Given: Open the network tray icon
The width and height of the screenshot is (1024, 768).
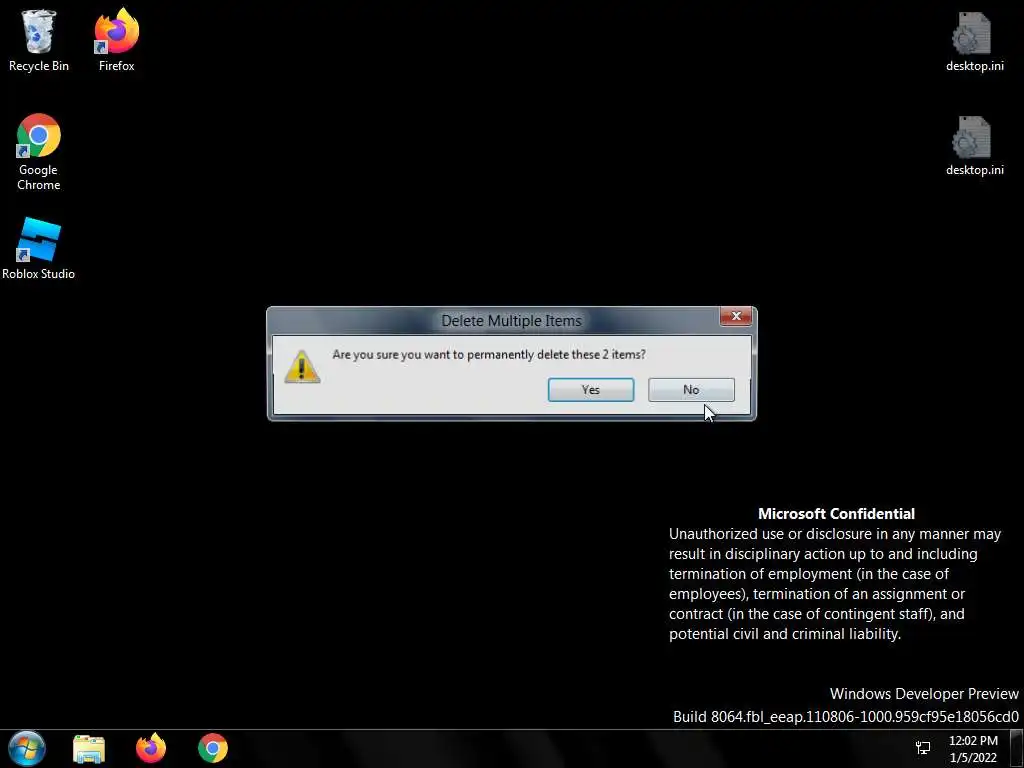Looking at the screenshot, I should pyautogui.click(x=923, y=748).
